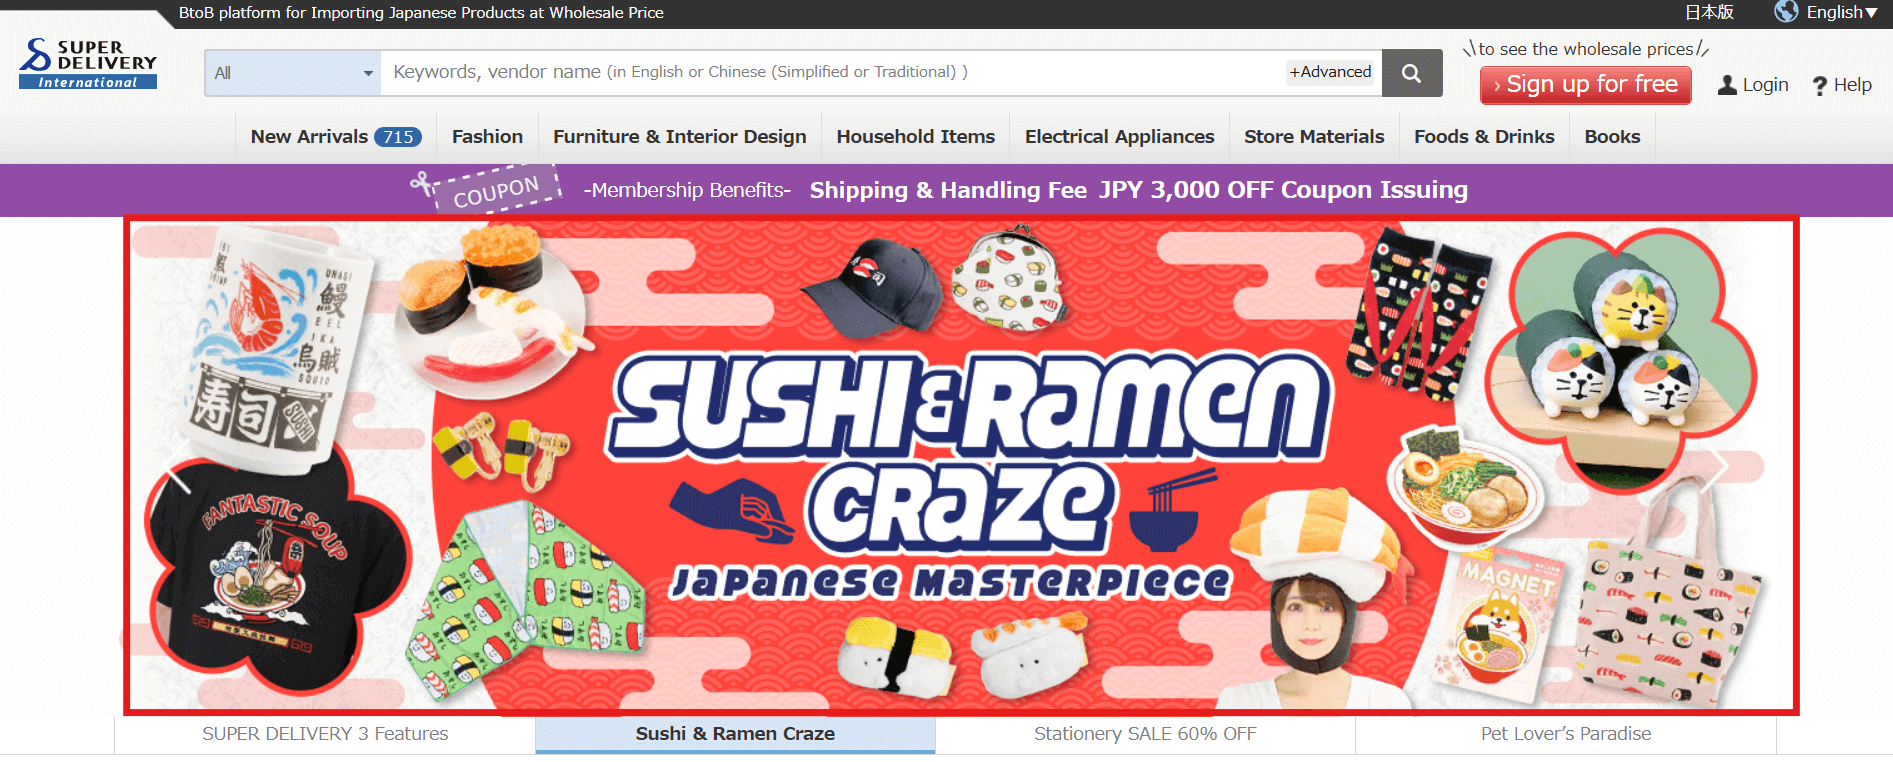Click the coupon scissors ticket graphic

(x=486, y=190)
